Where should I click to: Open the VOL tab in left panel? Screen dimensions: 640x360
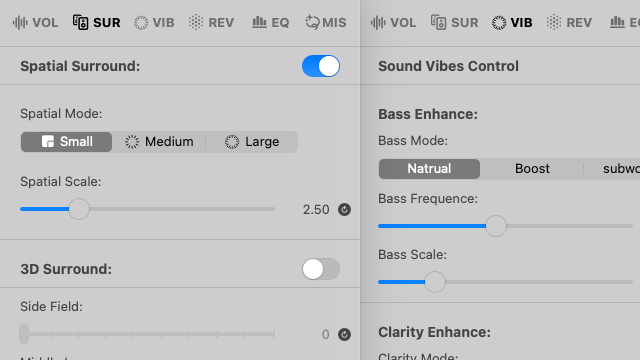coord(36,22)
